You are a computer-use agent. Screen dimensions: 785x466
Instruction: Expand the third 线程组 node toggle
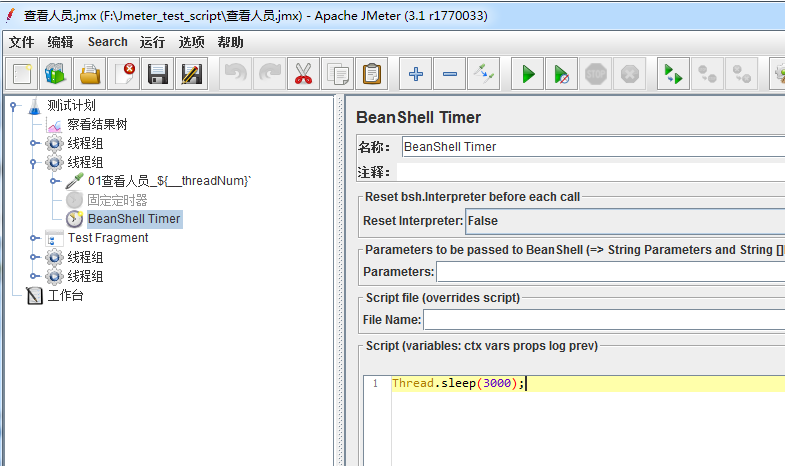click(x=33, y=257)
